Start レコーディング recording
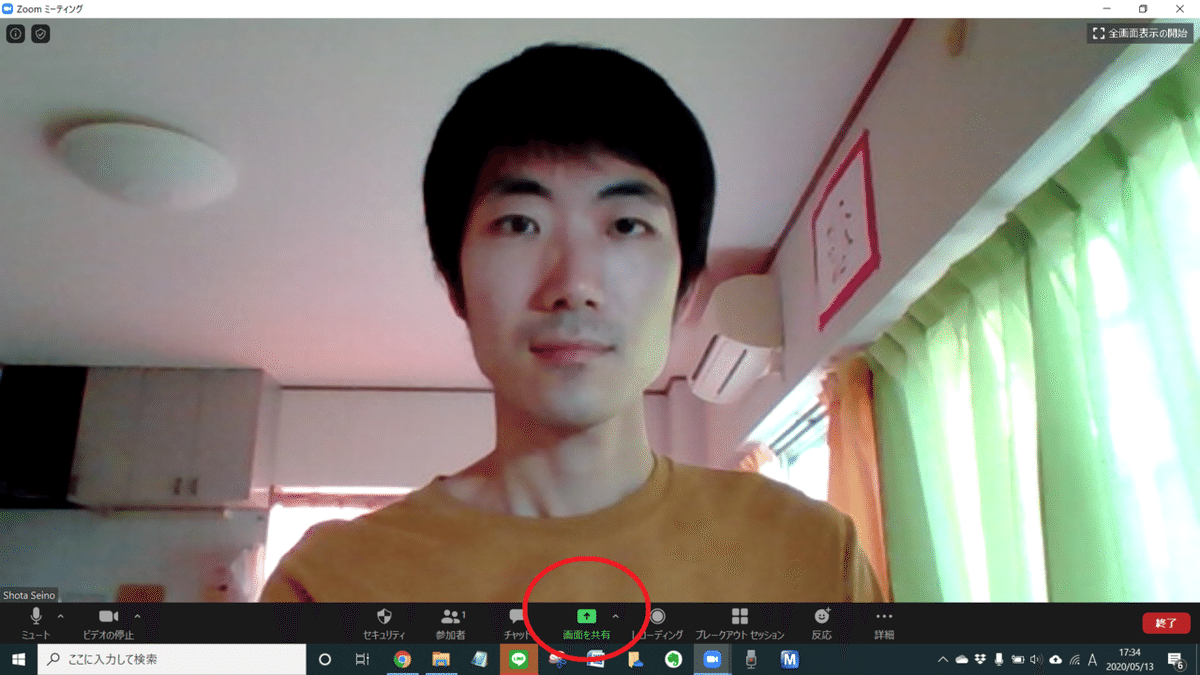This screenshot has height=675, width=1200. [657, 622]
